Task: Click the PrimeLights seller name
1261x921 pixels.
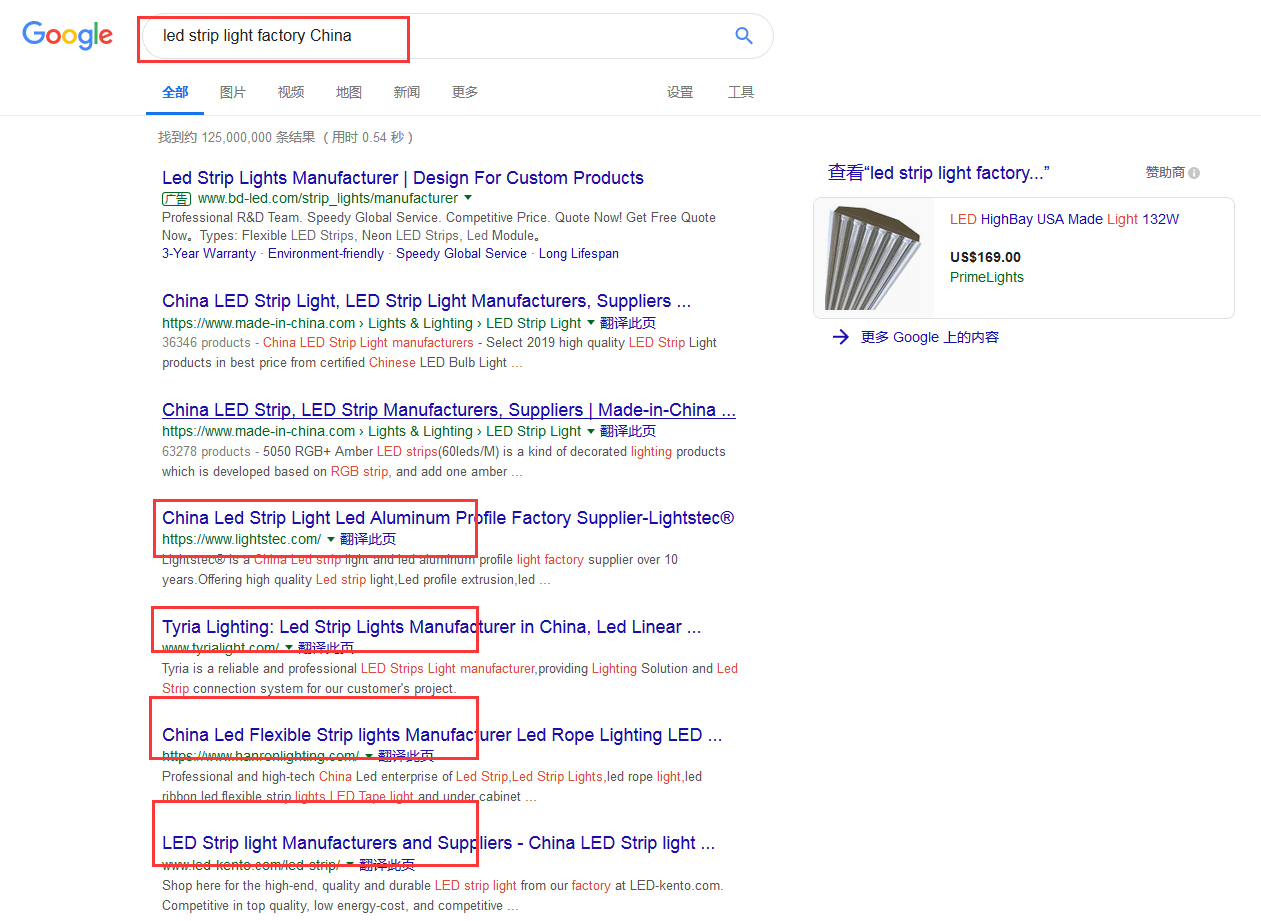Action: click(x=987, y=277)
